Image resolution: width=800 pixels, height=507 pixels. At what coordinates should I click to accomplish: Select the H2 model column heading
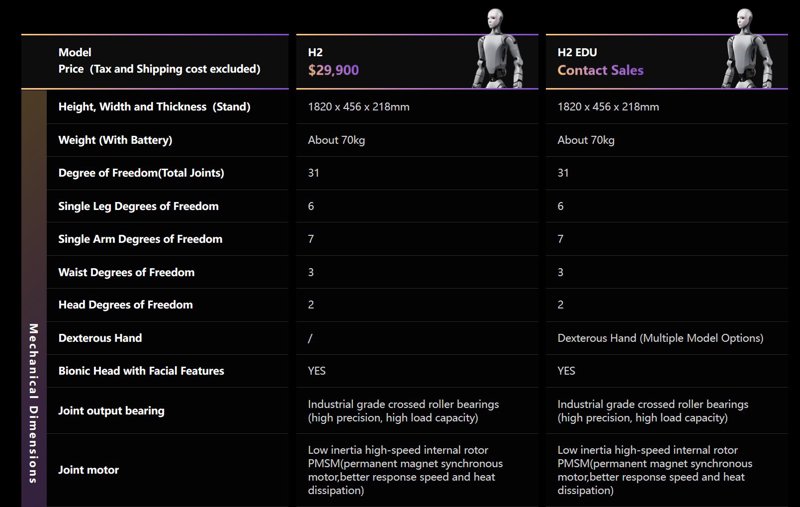317,51
